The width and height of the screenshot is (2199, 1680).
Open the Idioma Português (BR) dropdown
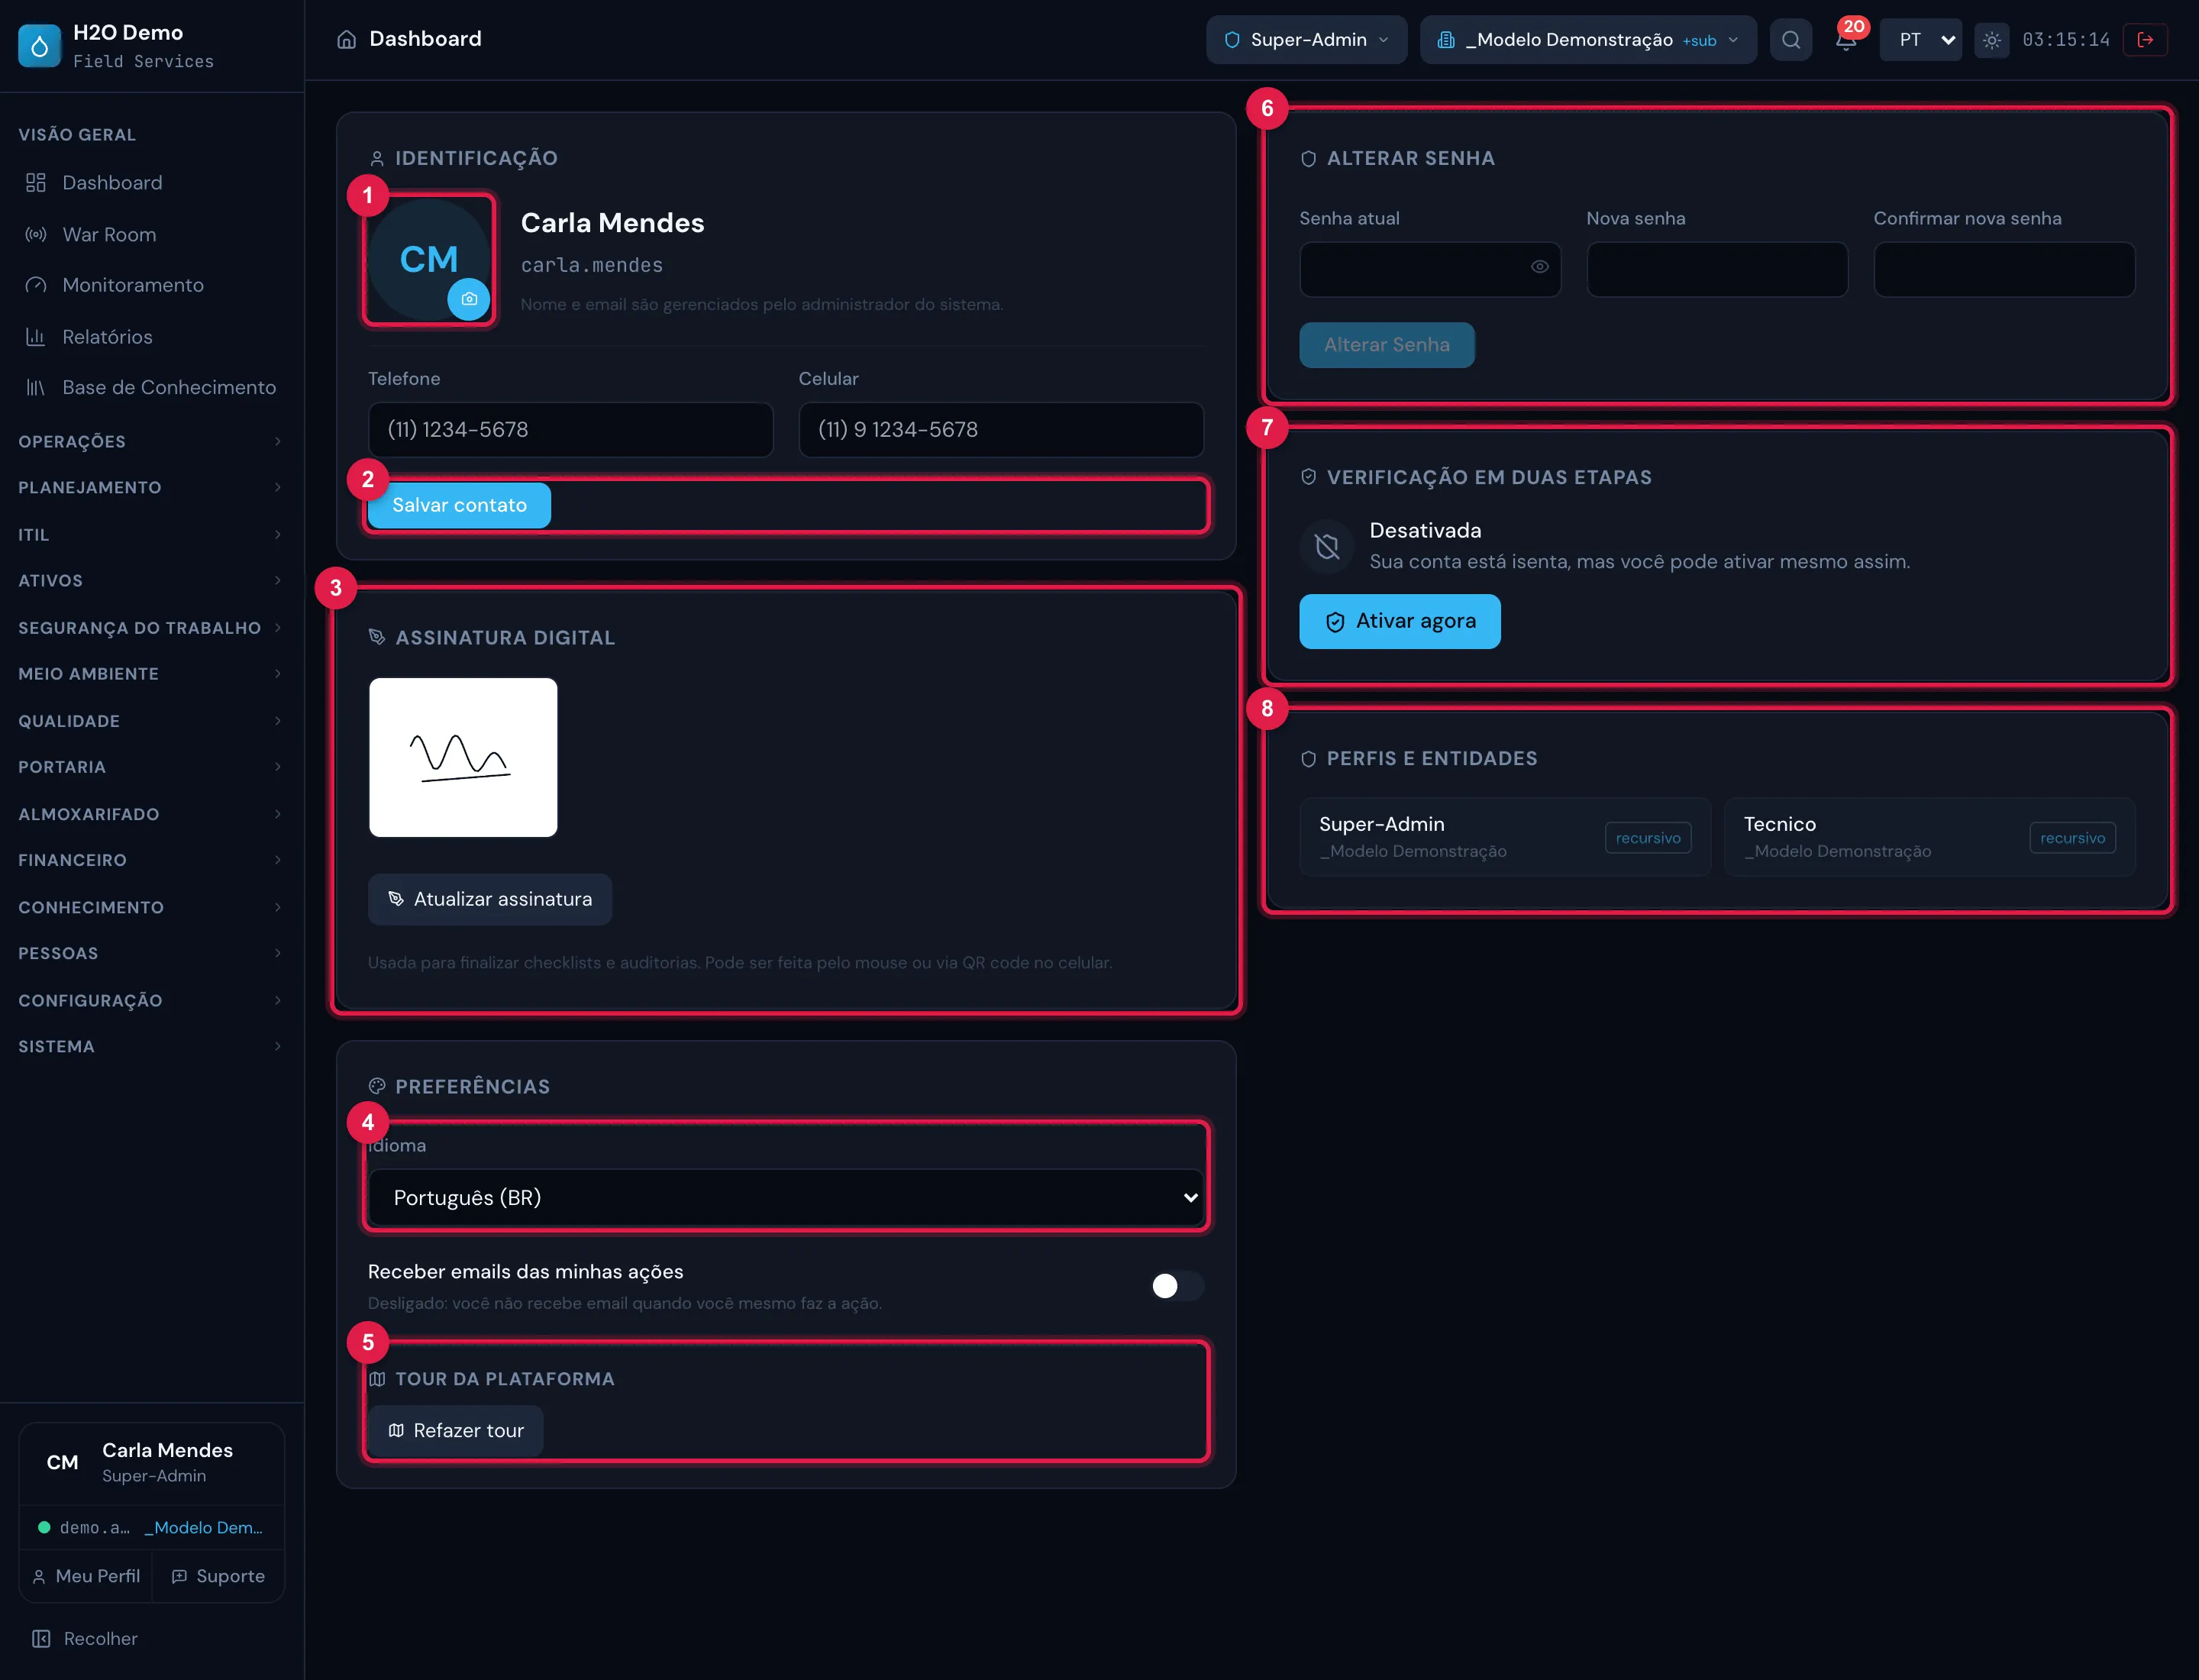click(786, 1198)
